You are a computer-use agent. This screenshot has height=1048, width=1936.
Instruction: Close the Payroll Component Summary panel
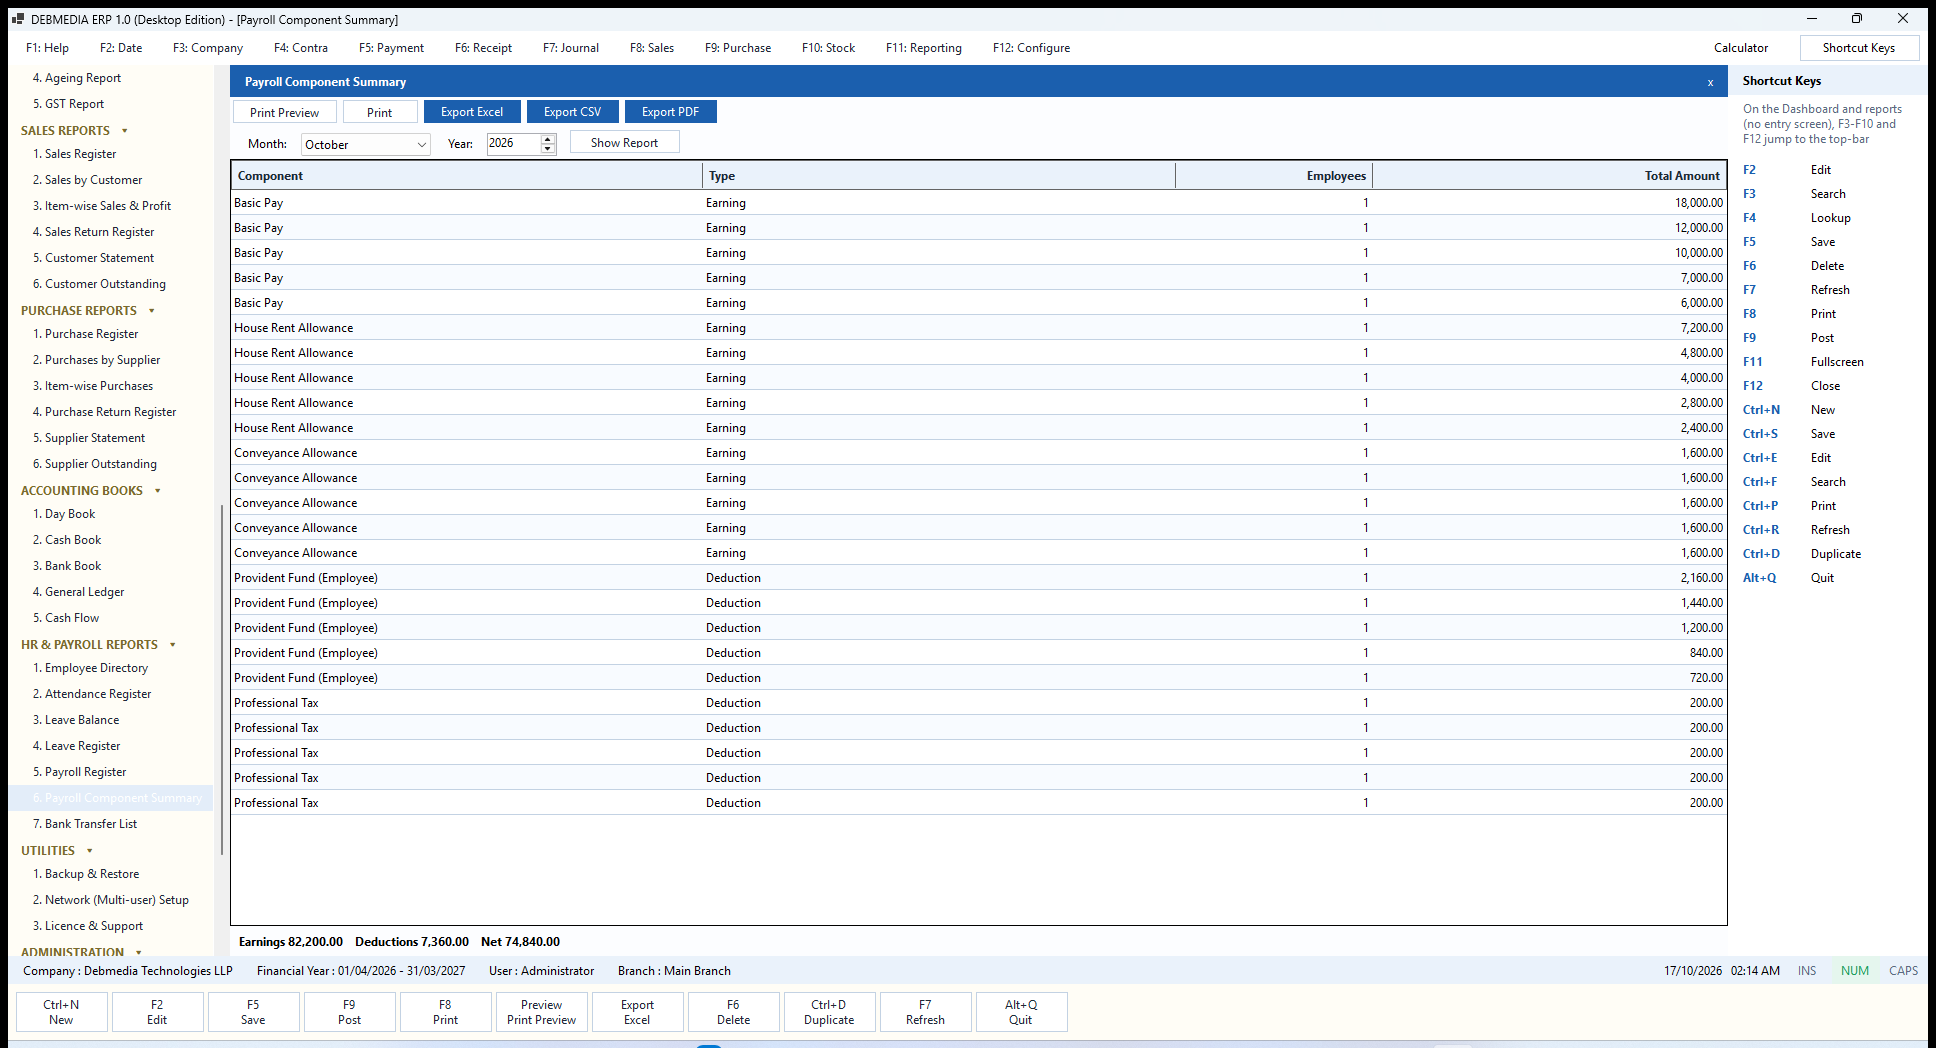1710,82
